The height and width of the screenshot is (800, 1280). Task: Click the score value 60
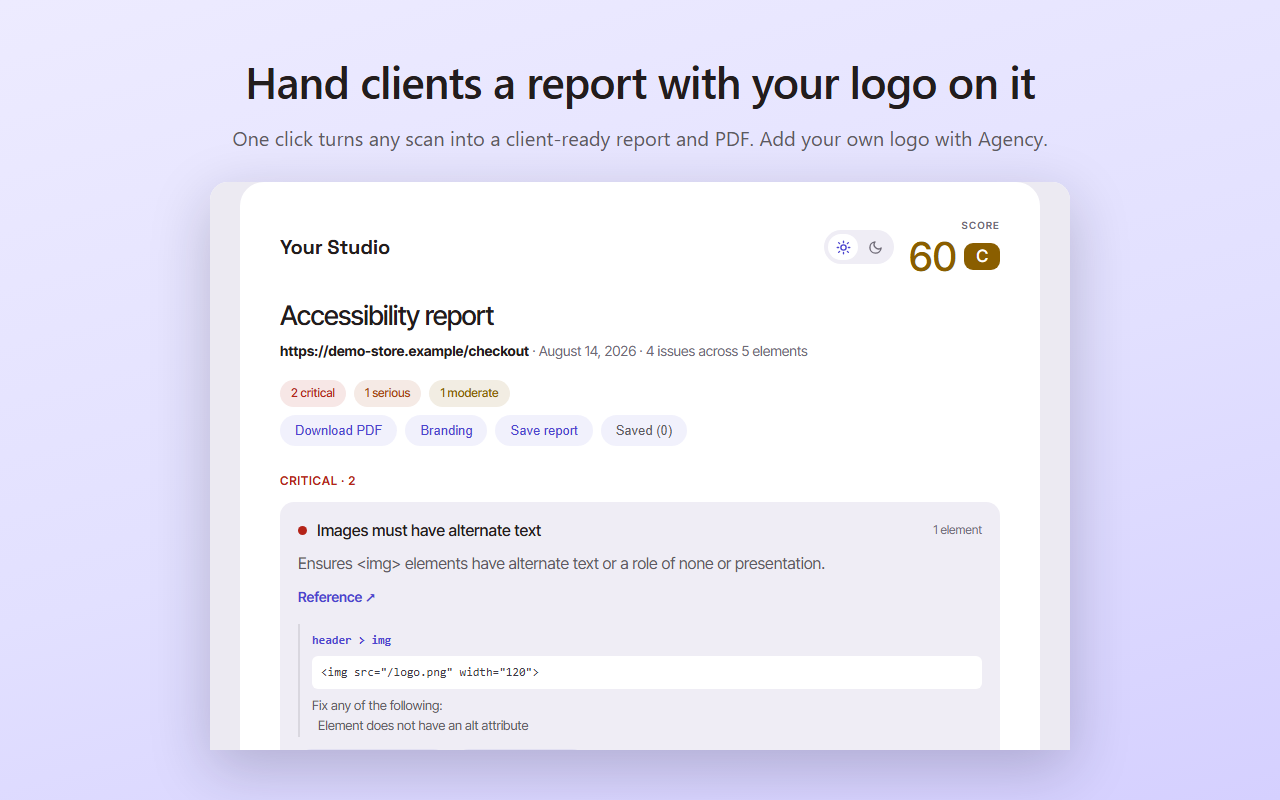pyautogui.click(x=932, y=257)
